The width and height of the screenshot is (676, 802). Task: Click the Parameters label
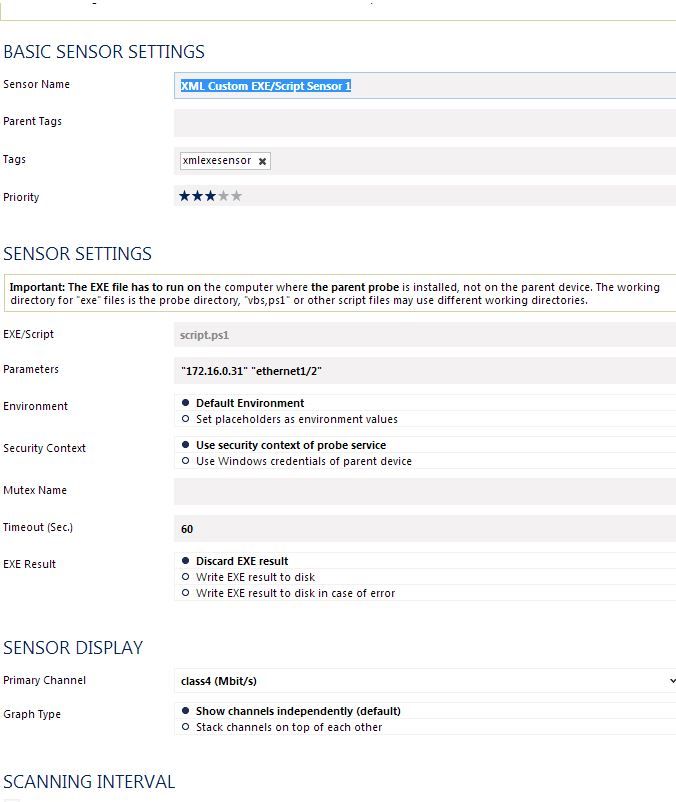tap(31, 369)
